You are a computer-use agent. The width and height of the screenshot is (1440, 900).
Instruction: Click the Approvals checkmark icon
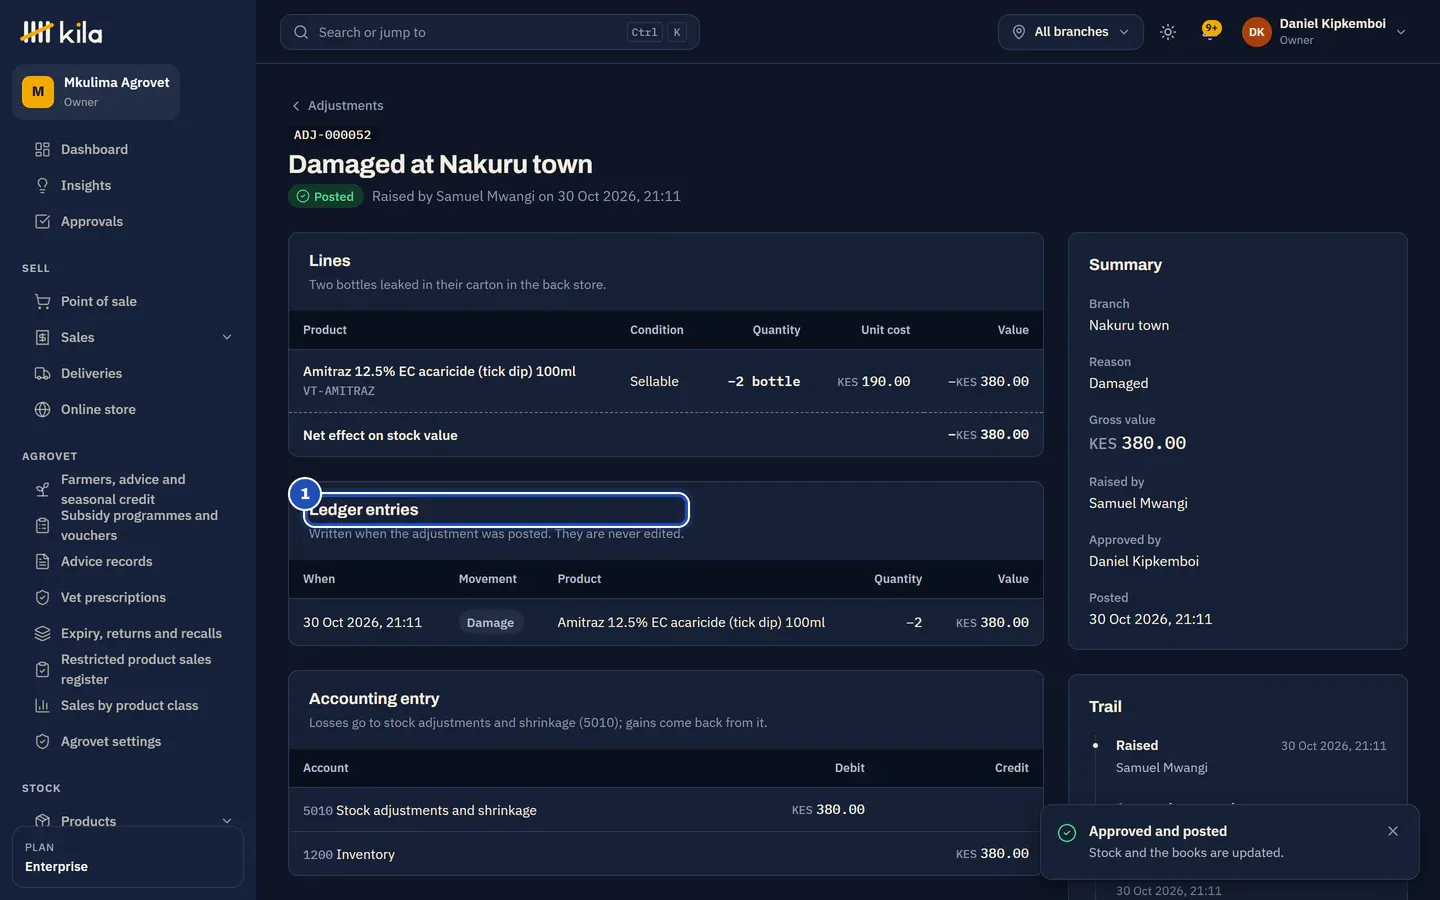click(42, 222)
